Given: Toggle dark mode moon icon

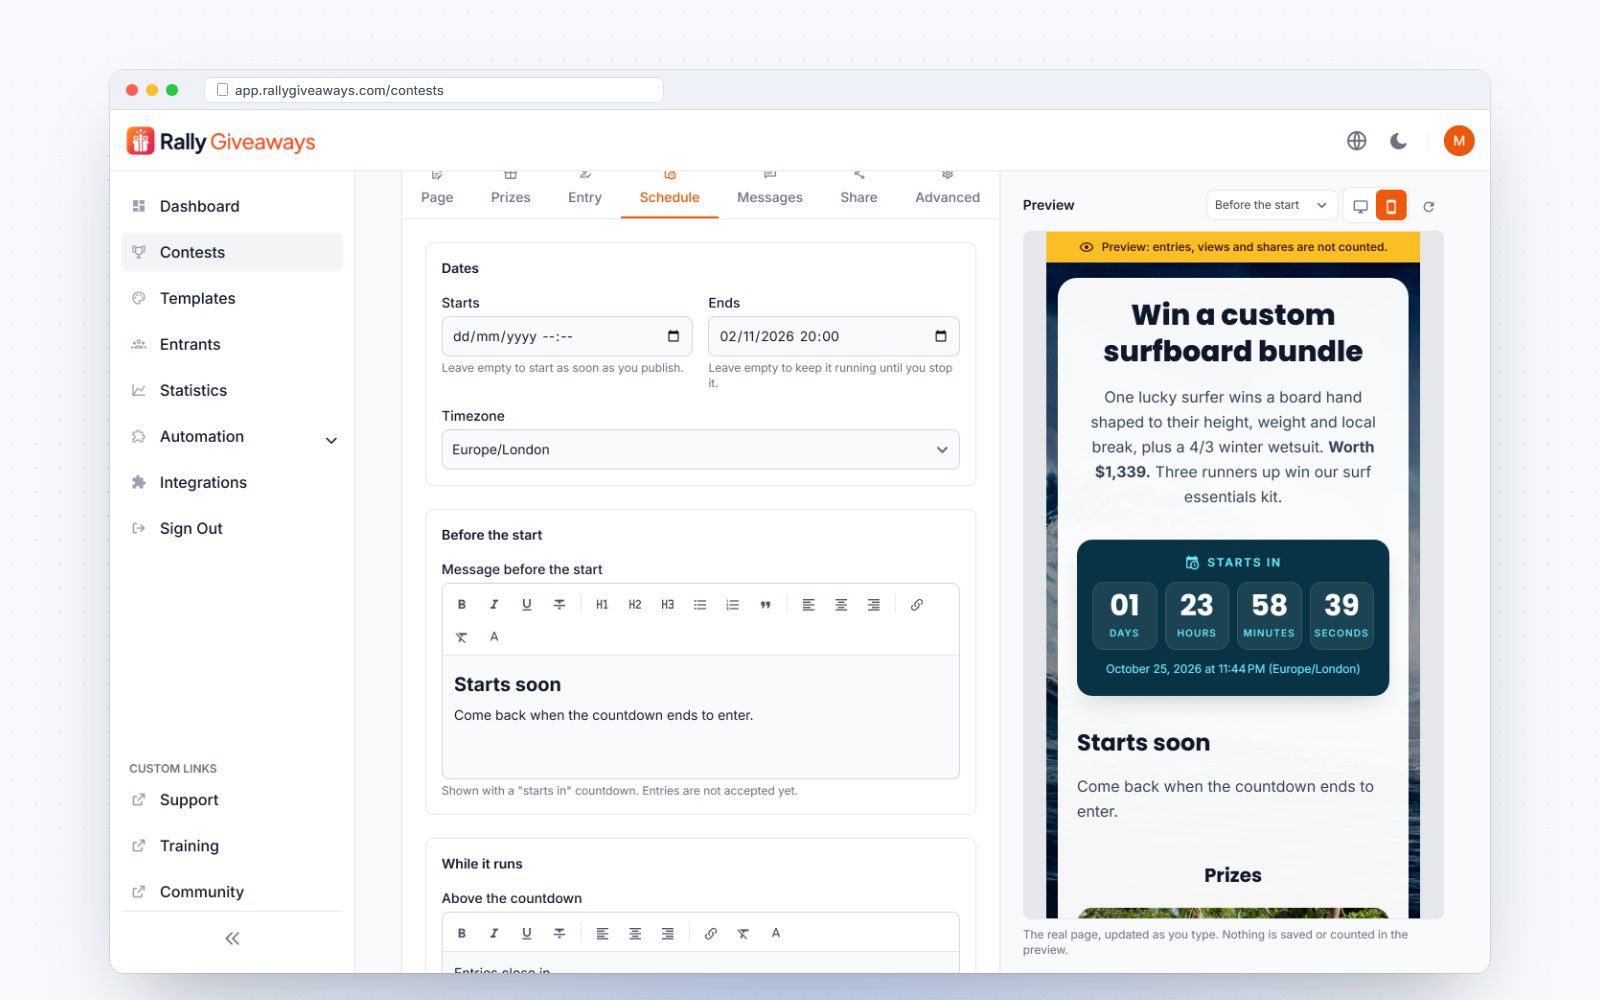Looking at the screenshot, I should 1399,141.
